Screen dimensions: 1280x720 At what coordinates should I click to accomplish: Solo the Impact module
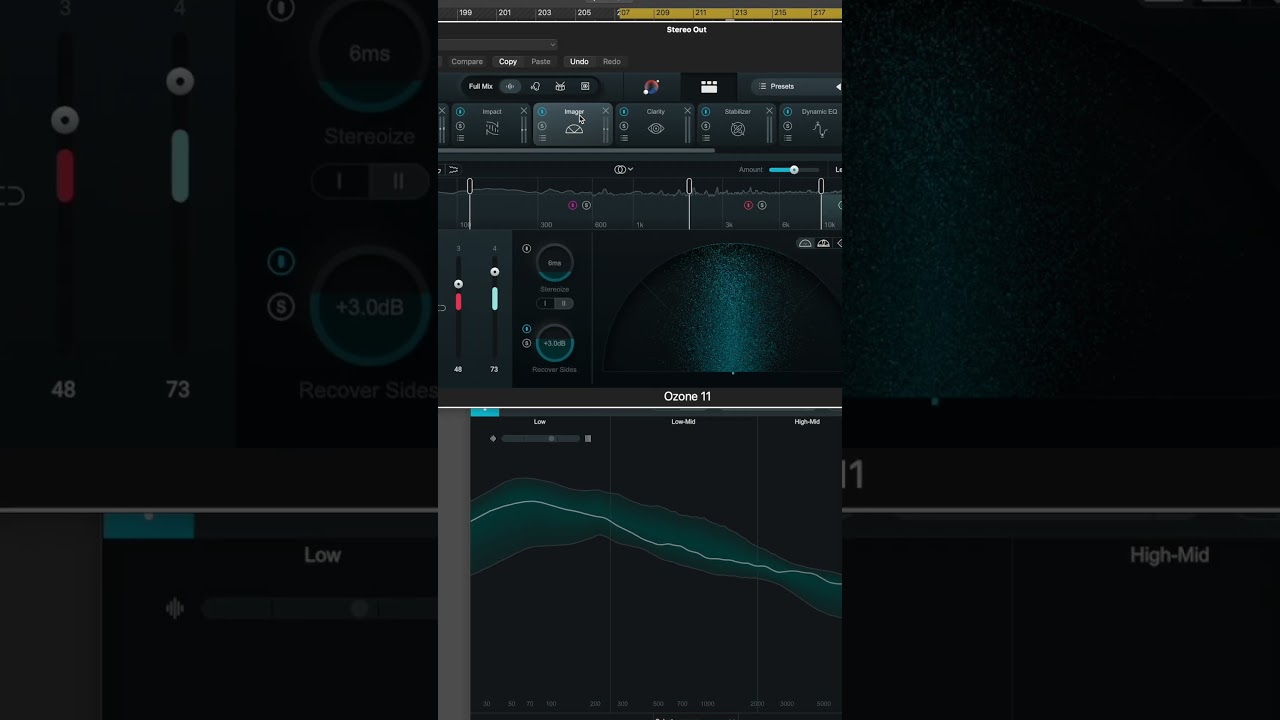pyautogui.click(x=460, y=126)
